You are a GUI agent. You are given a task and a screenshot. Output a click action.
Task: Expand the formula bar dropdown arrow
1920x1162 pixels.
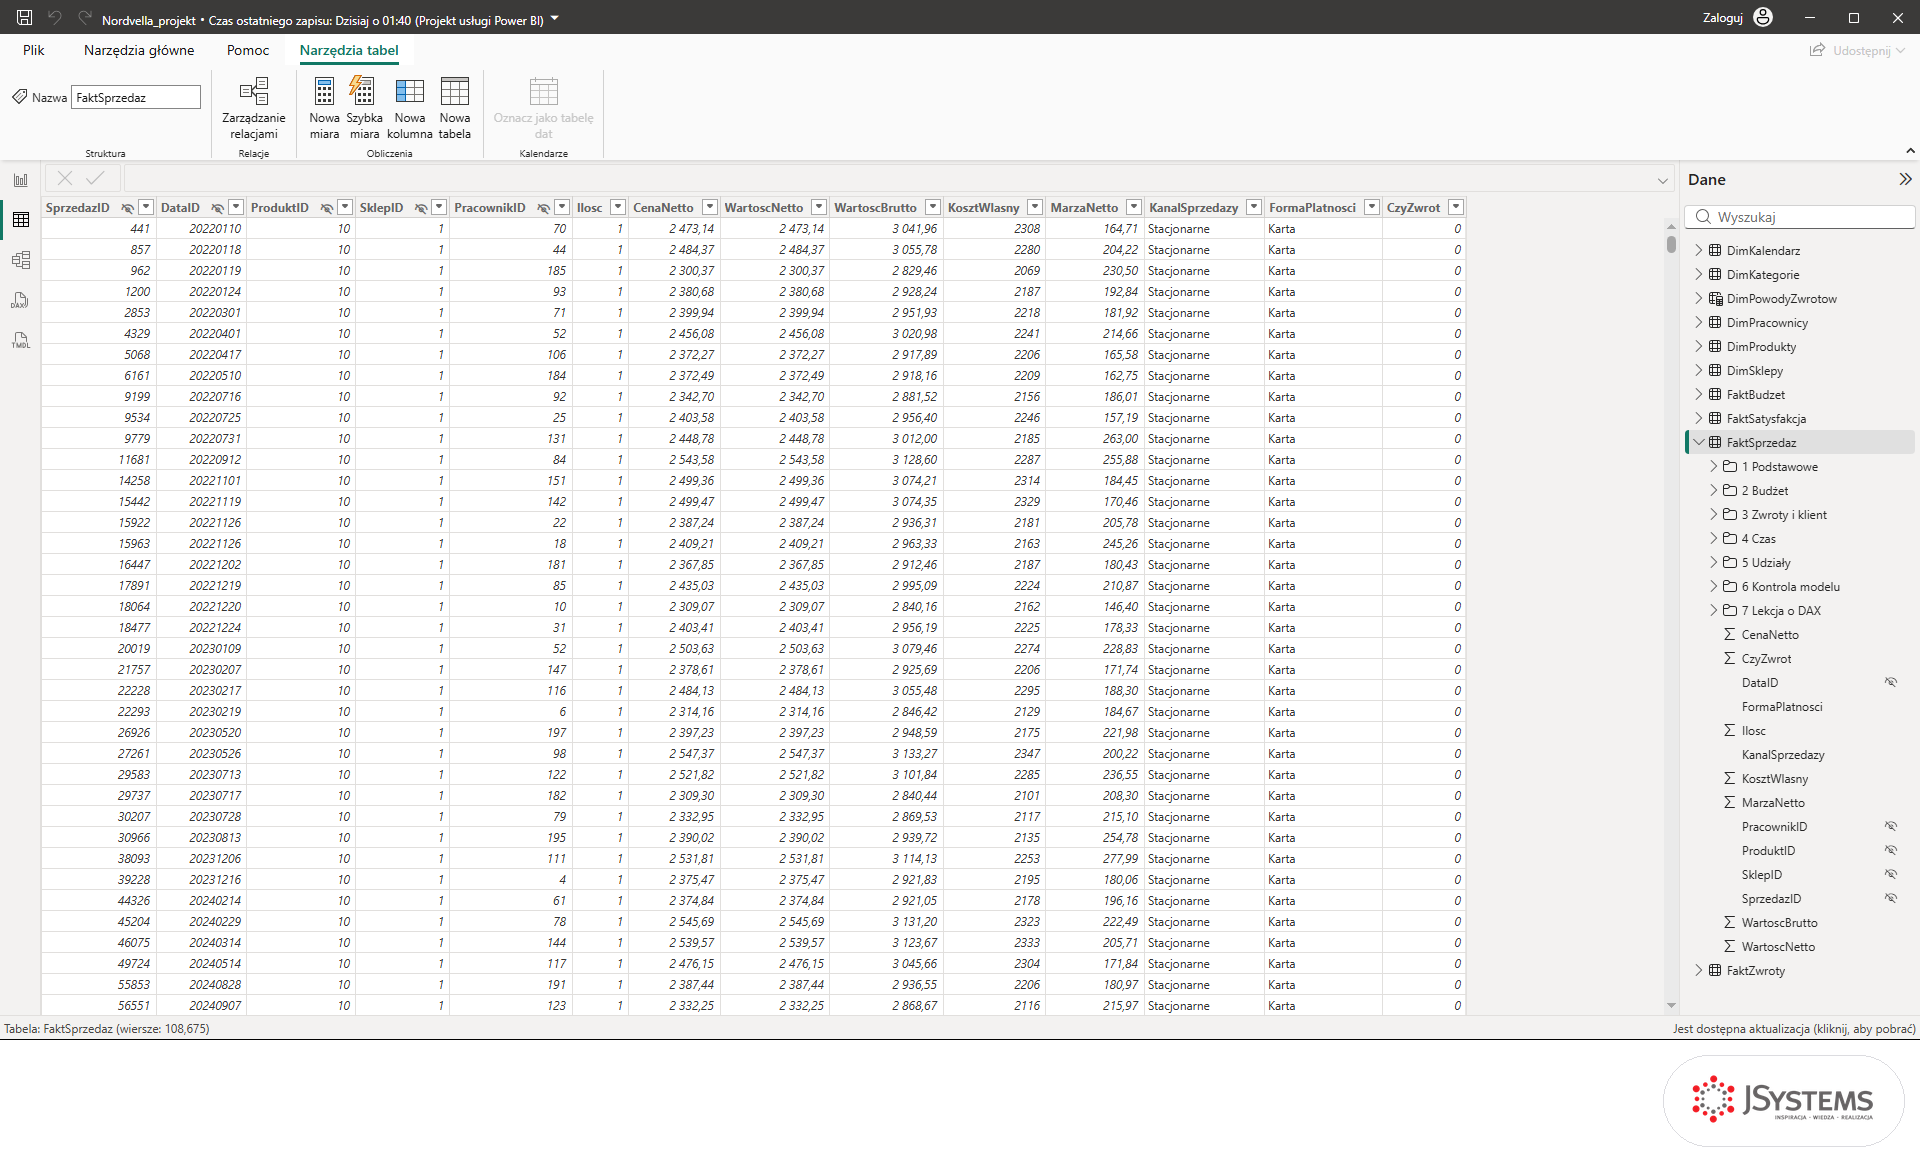[1663, 180]
